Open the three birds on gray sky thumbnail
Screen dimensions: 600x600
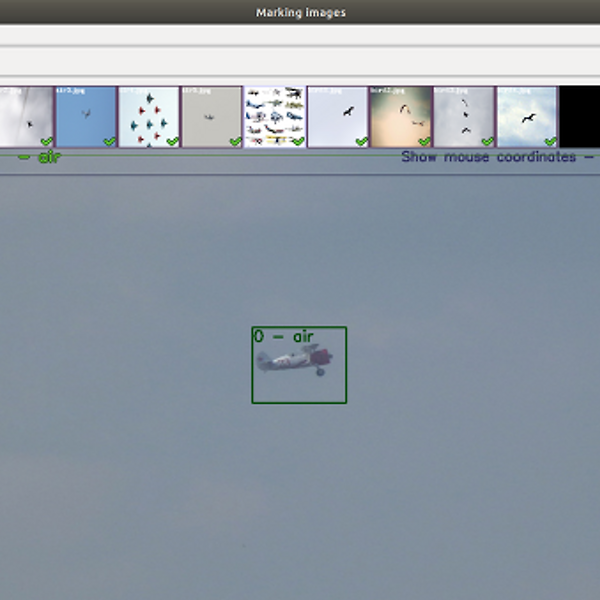click(x=464, y=117)
